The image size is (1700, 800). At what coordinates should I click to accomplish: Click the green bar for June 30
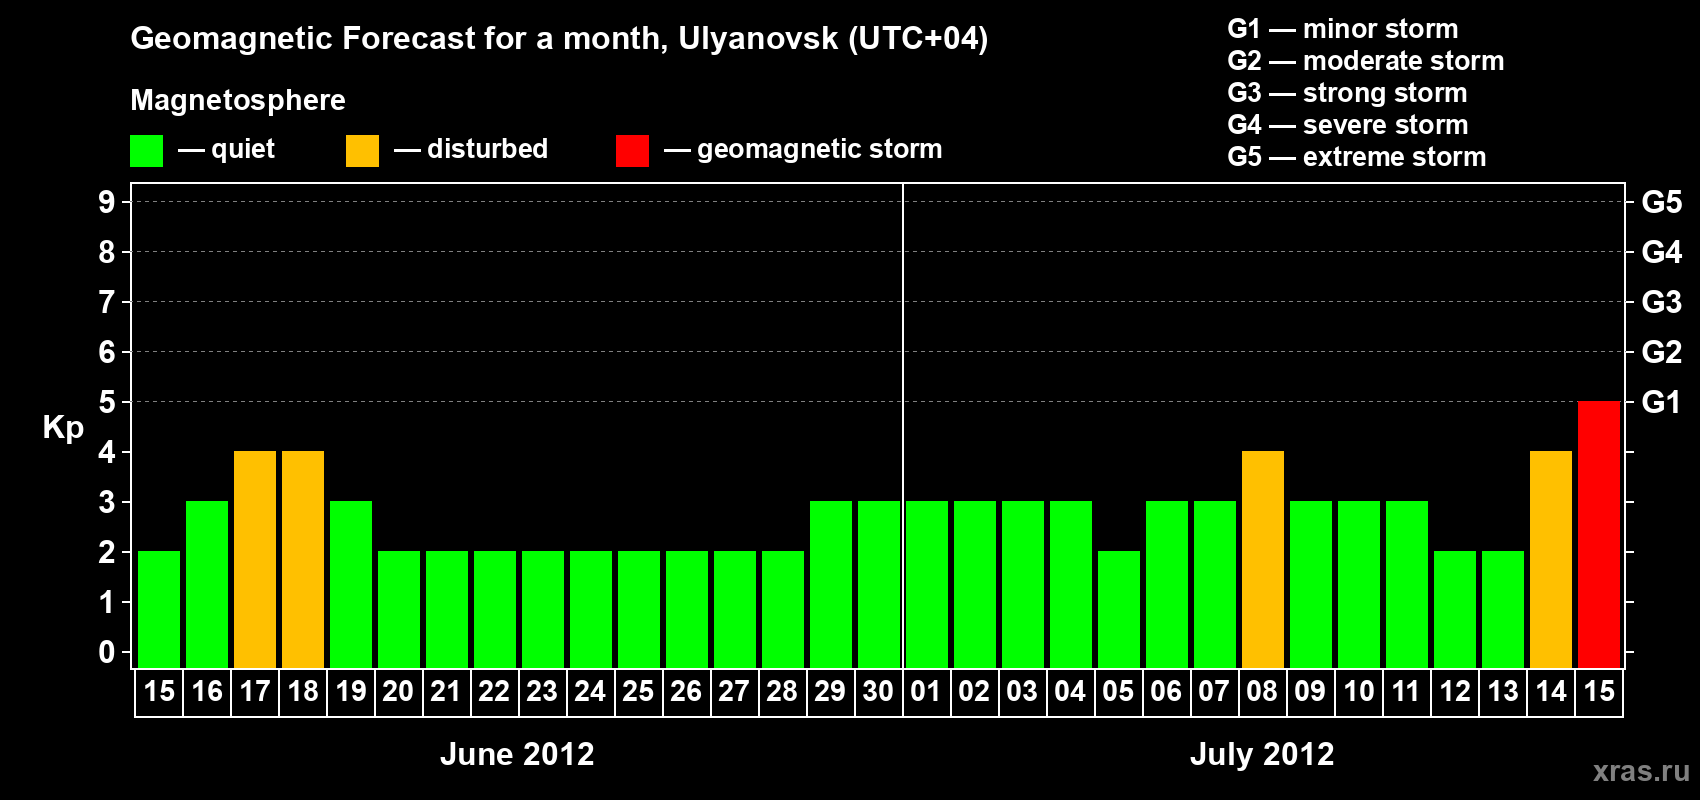[x=879, y=584]
